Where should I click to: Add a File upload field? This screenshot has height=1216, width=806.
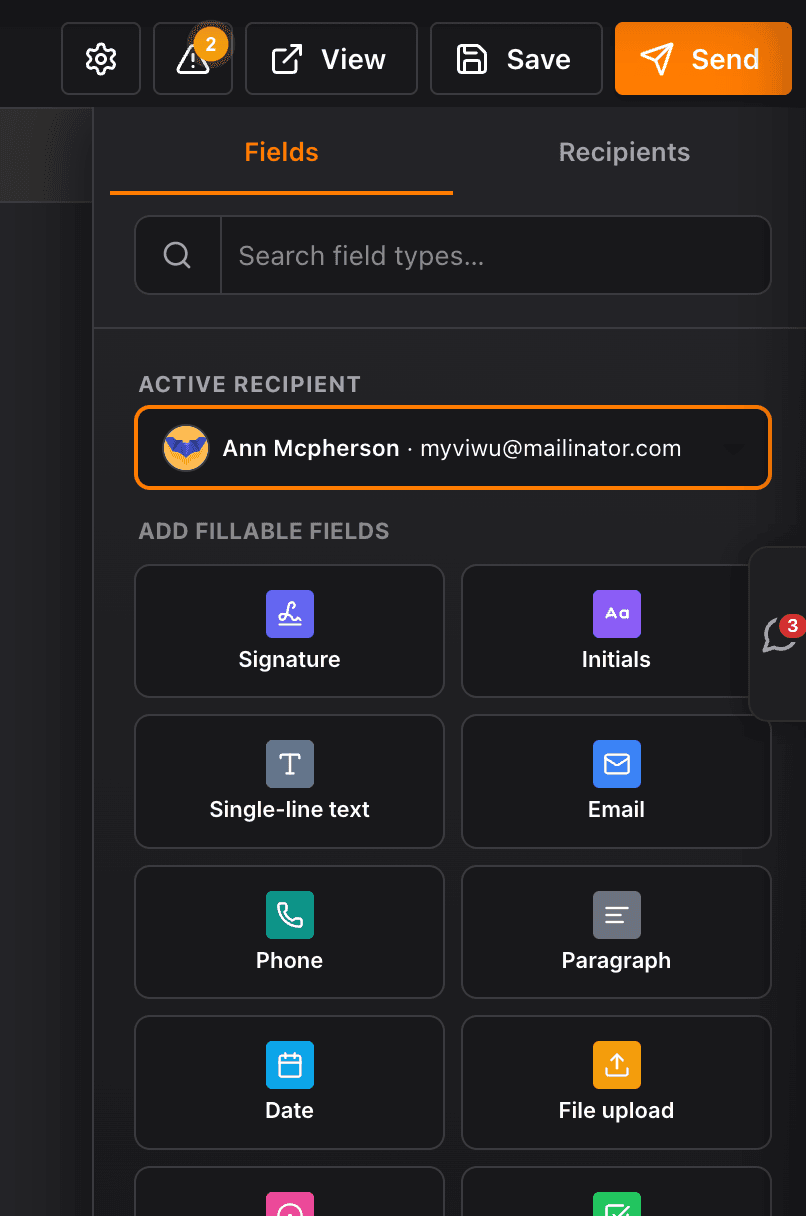pyautogui.click(x=616, y=1082)
